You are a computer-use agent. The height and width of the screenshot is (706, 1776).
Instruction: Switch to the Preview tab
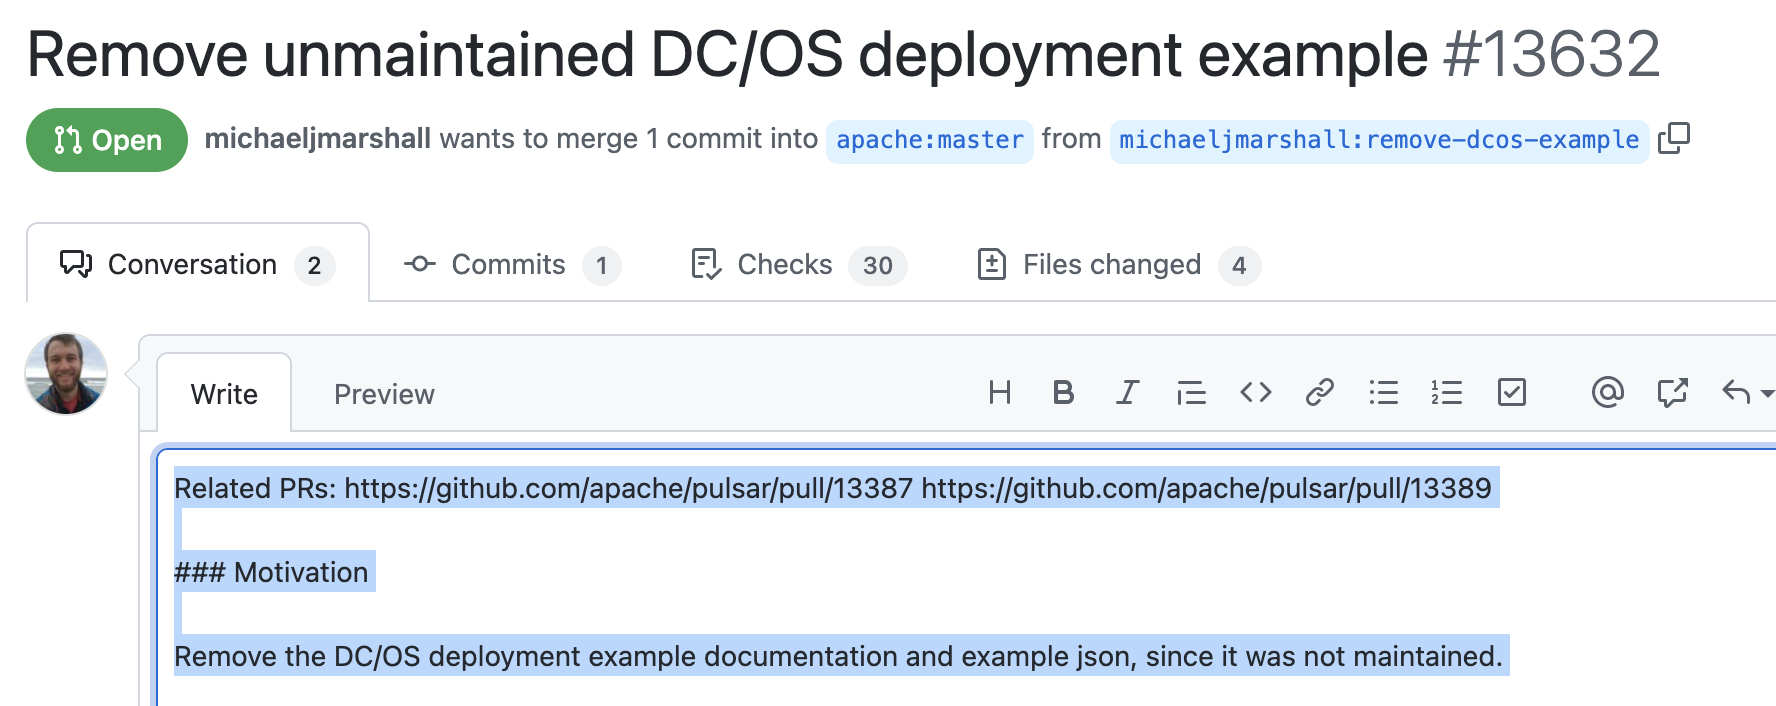coord(384,394)
